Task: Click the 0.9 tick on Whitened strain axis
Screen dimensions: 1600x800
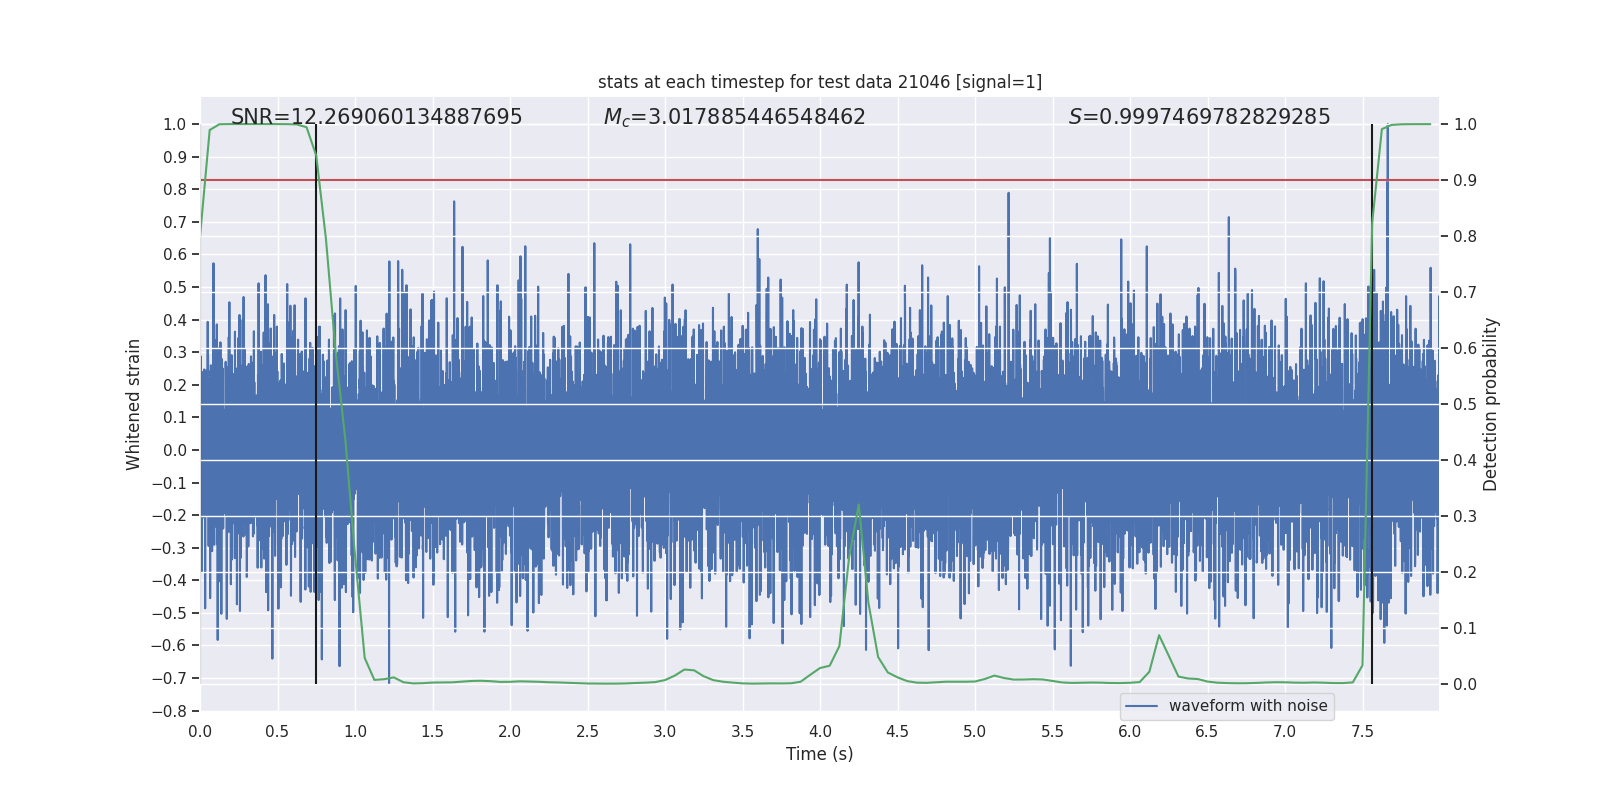Action: (175, 157)
